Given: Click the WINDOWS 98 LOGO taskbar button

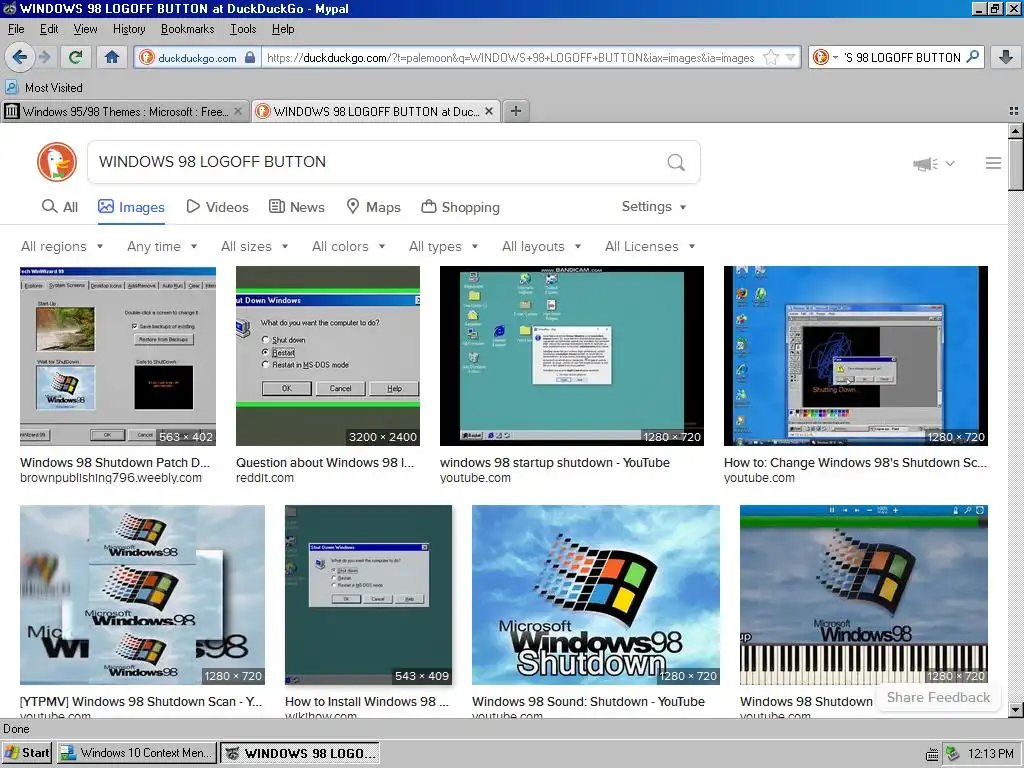Looking at the screenshot, I should [300, 753].
